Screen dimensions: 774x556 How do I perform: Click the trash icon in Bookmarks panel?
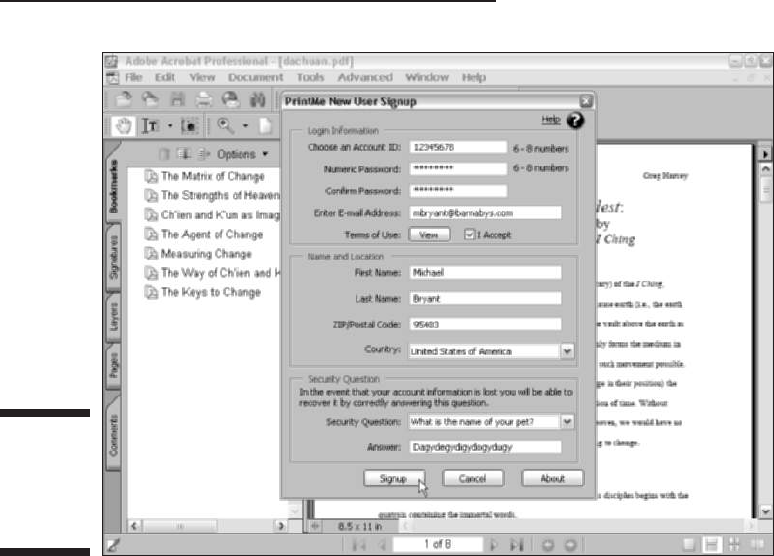tap(164, 154)
